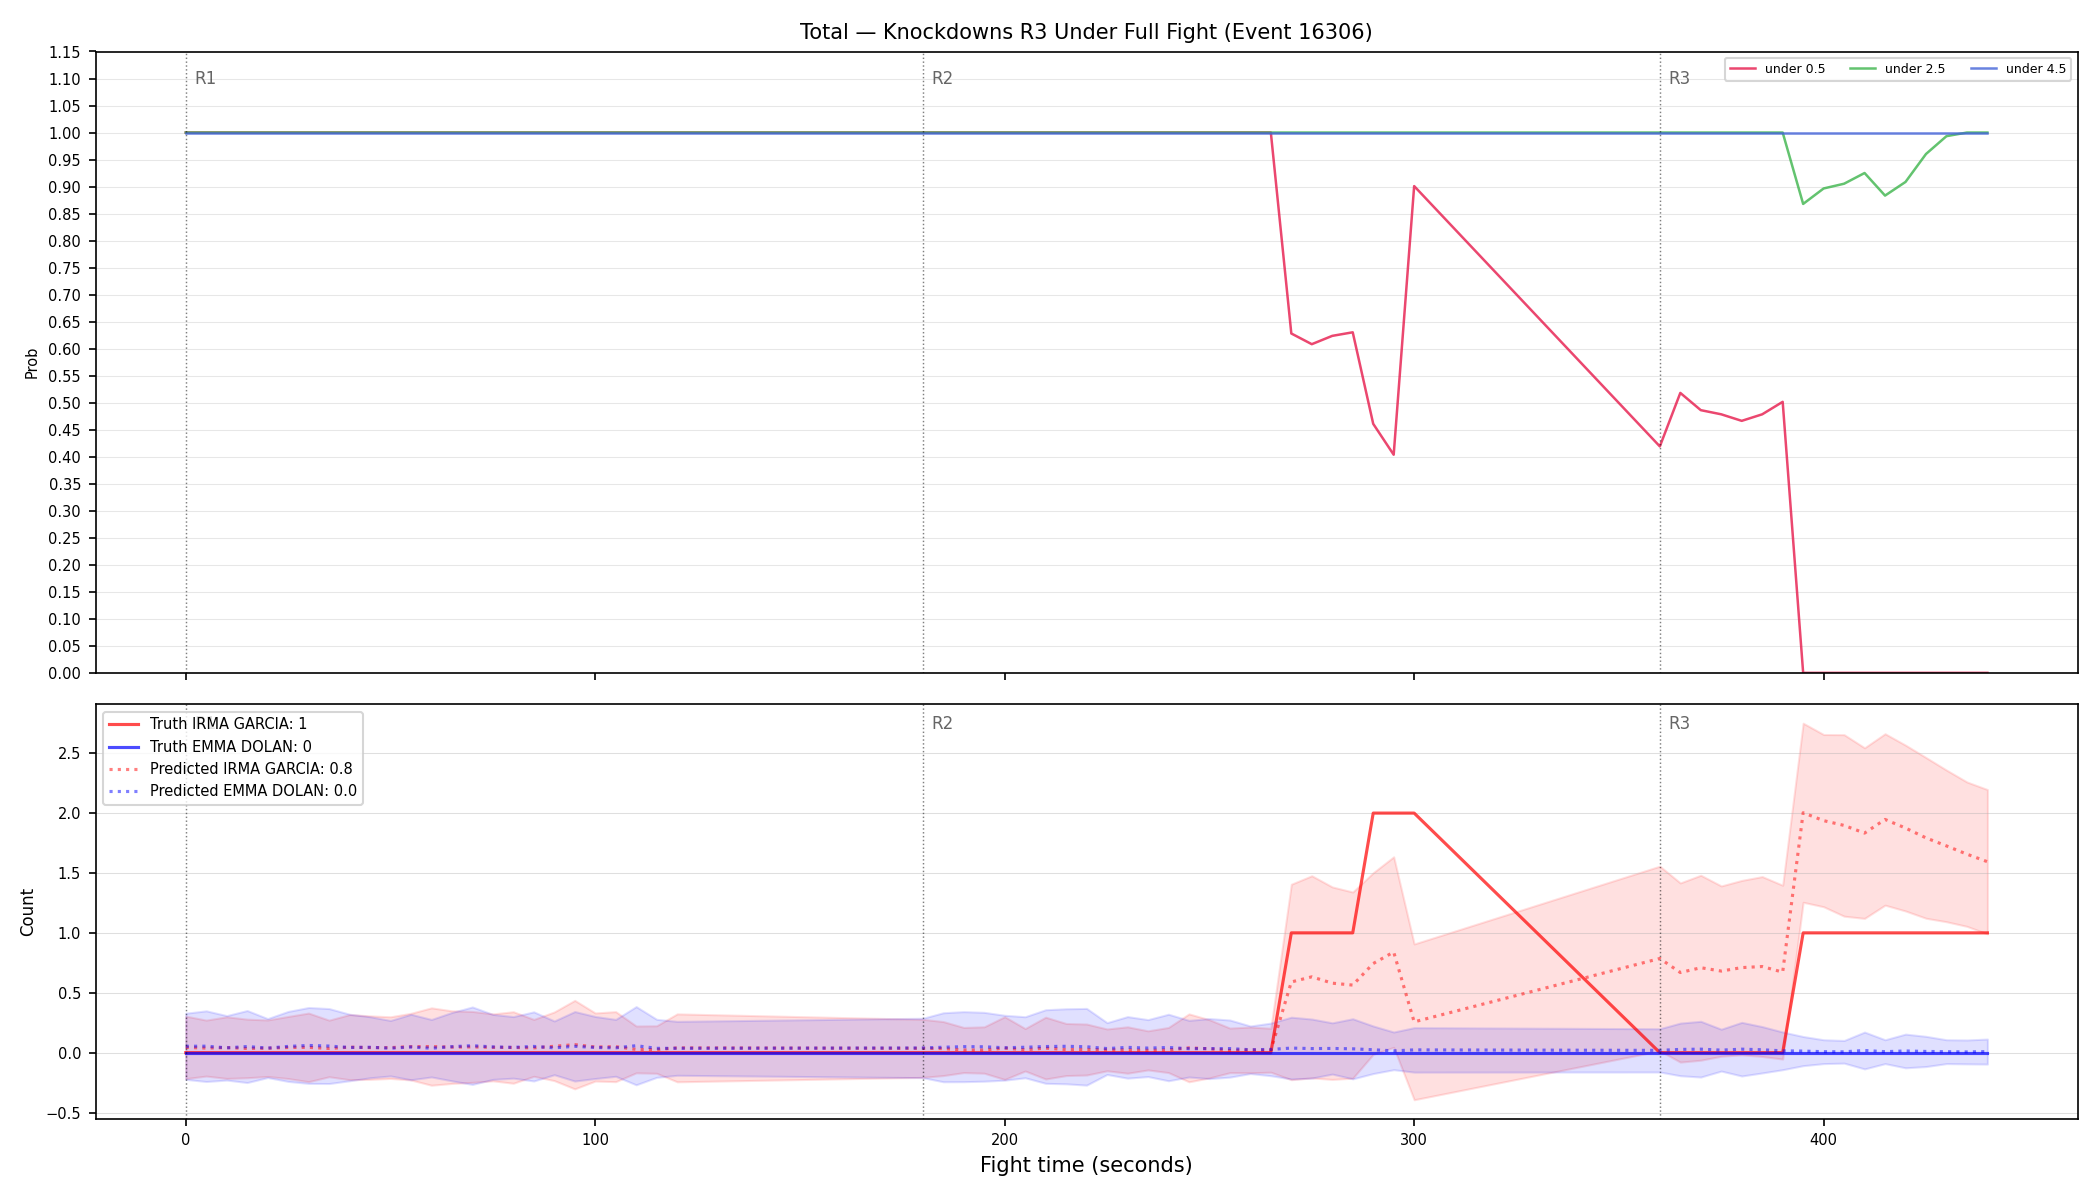Click the 0.50 tick on Prob axis

(64, 403)
